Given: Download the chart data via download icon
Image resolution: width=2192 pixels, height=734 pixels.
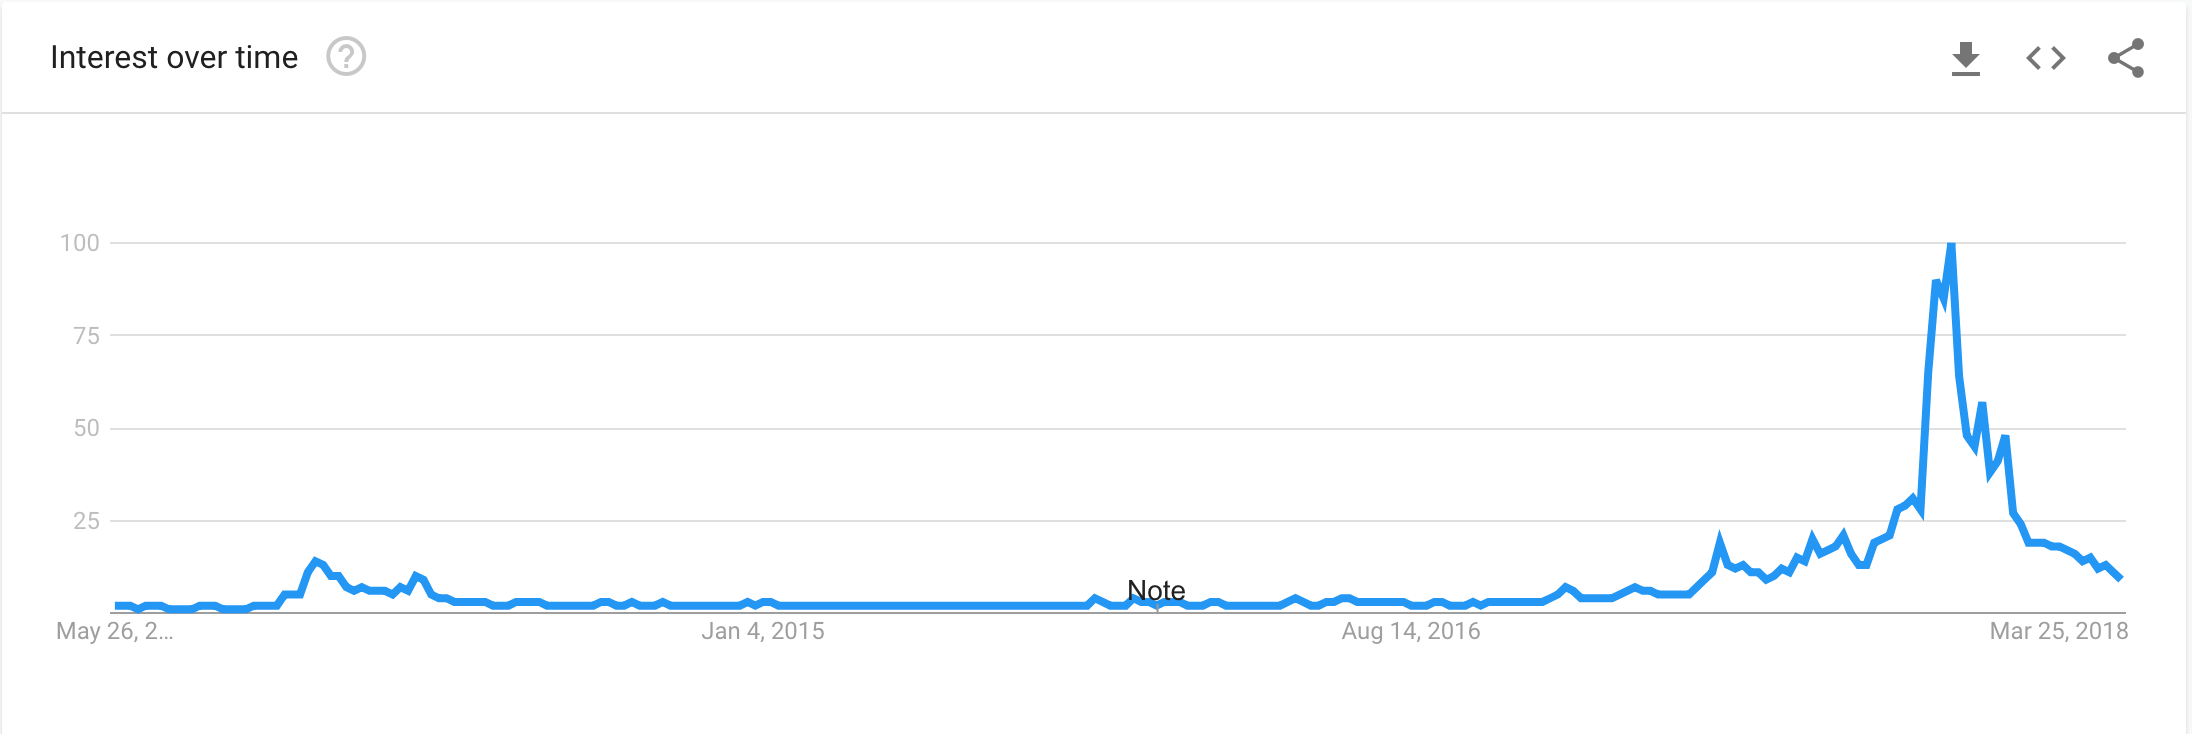Looking at the screenshot, I should [1965, 58].
